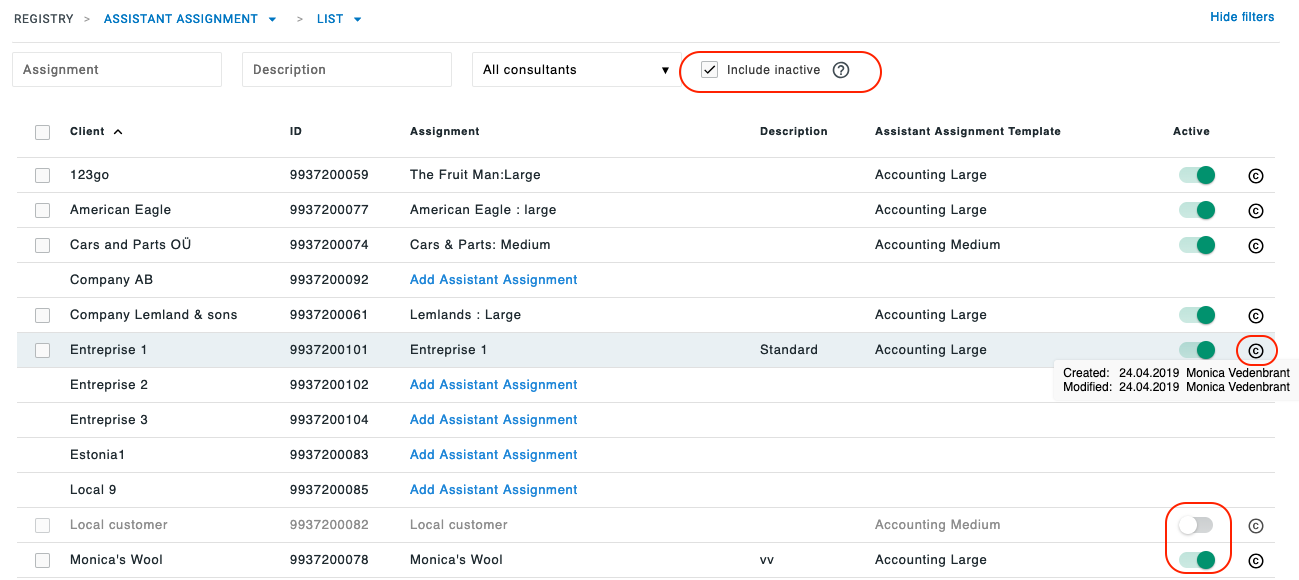
Task: Click the info icon for Entreprise 1
Action: (1256, 351)
